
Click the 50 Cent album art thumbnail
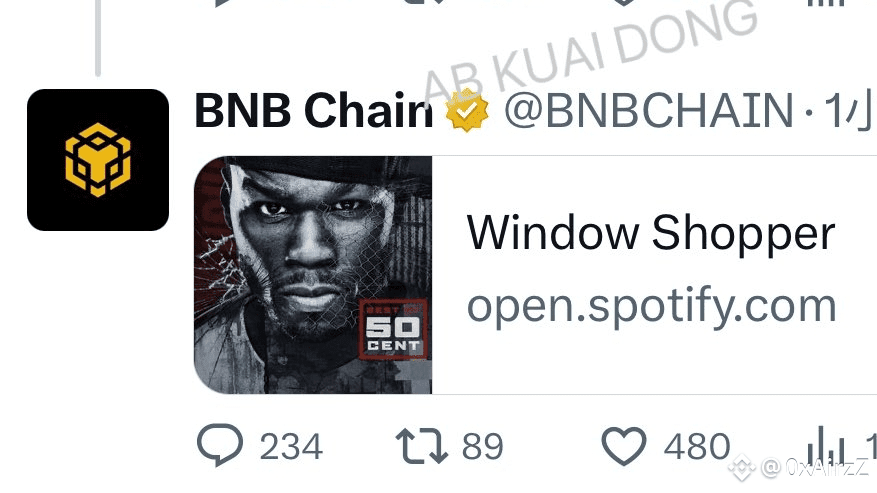pos(313,275)
